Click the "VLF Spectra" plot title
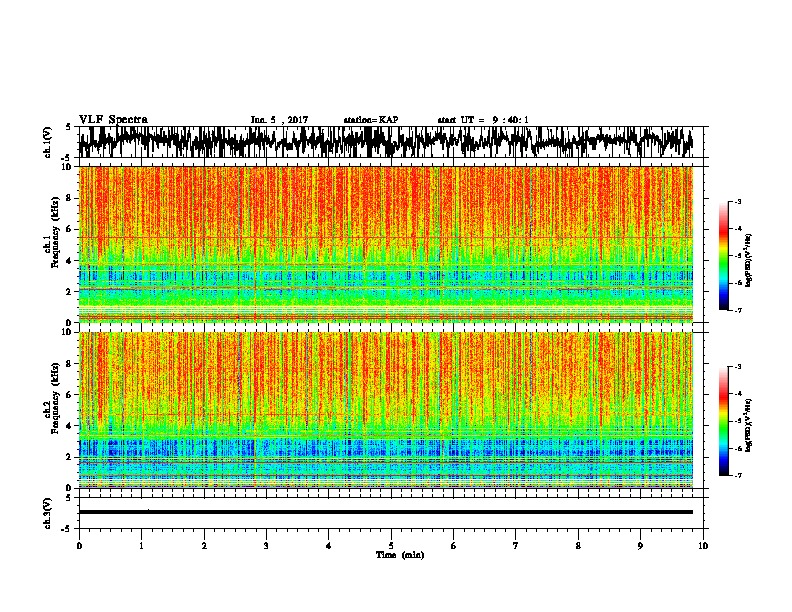 pos(113,120)
